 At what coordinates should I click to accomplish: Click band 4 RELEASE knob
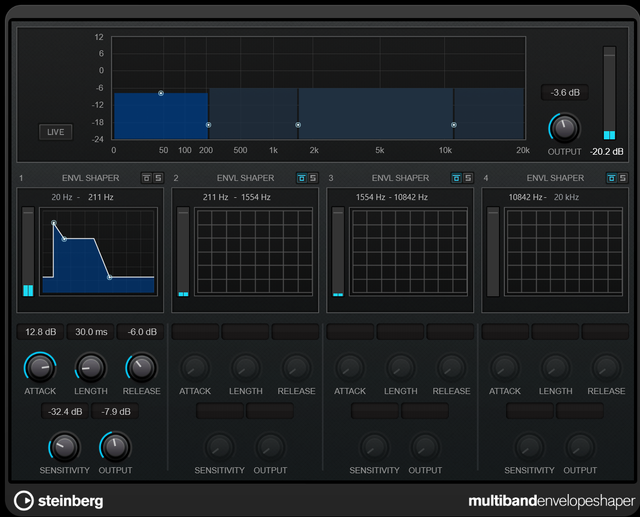point(606,367)
